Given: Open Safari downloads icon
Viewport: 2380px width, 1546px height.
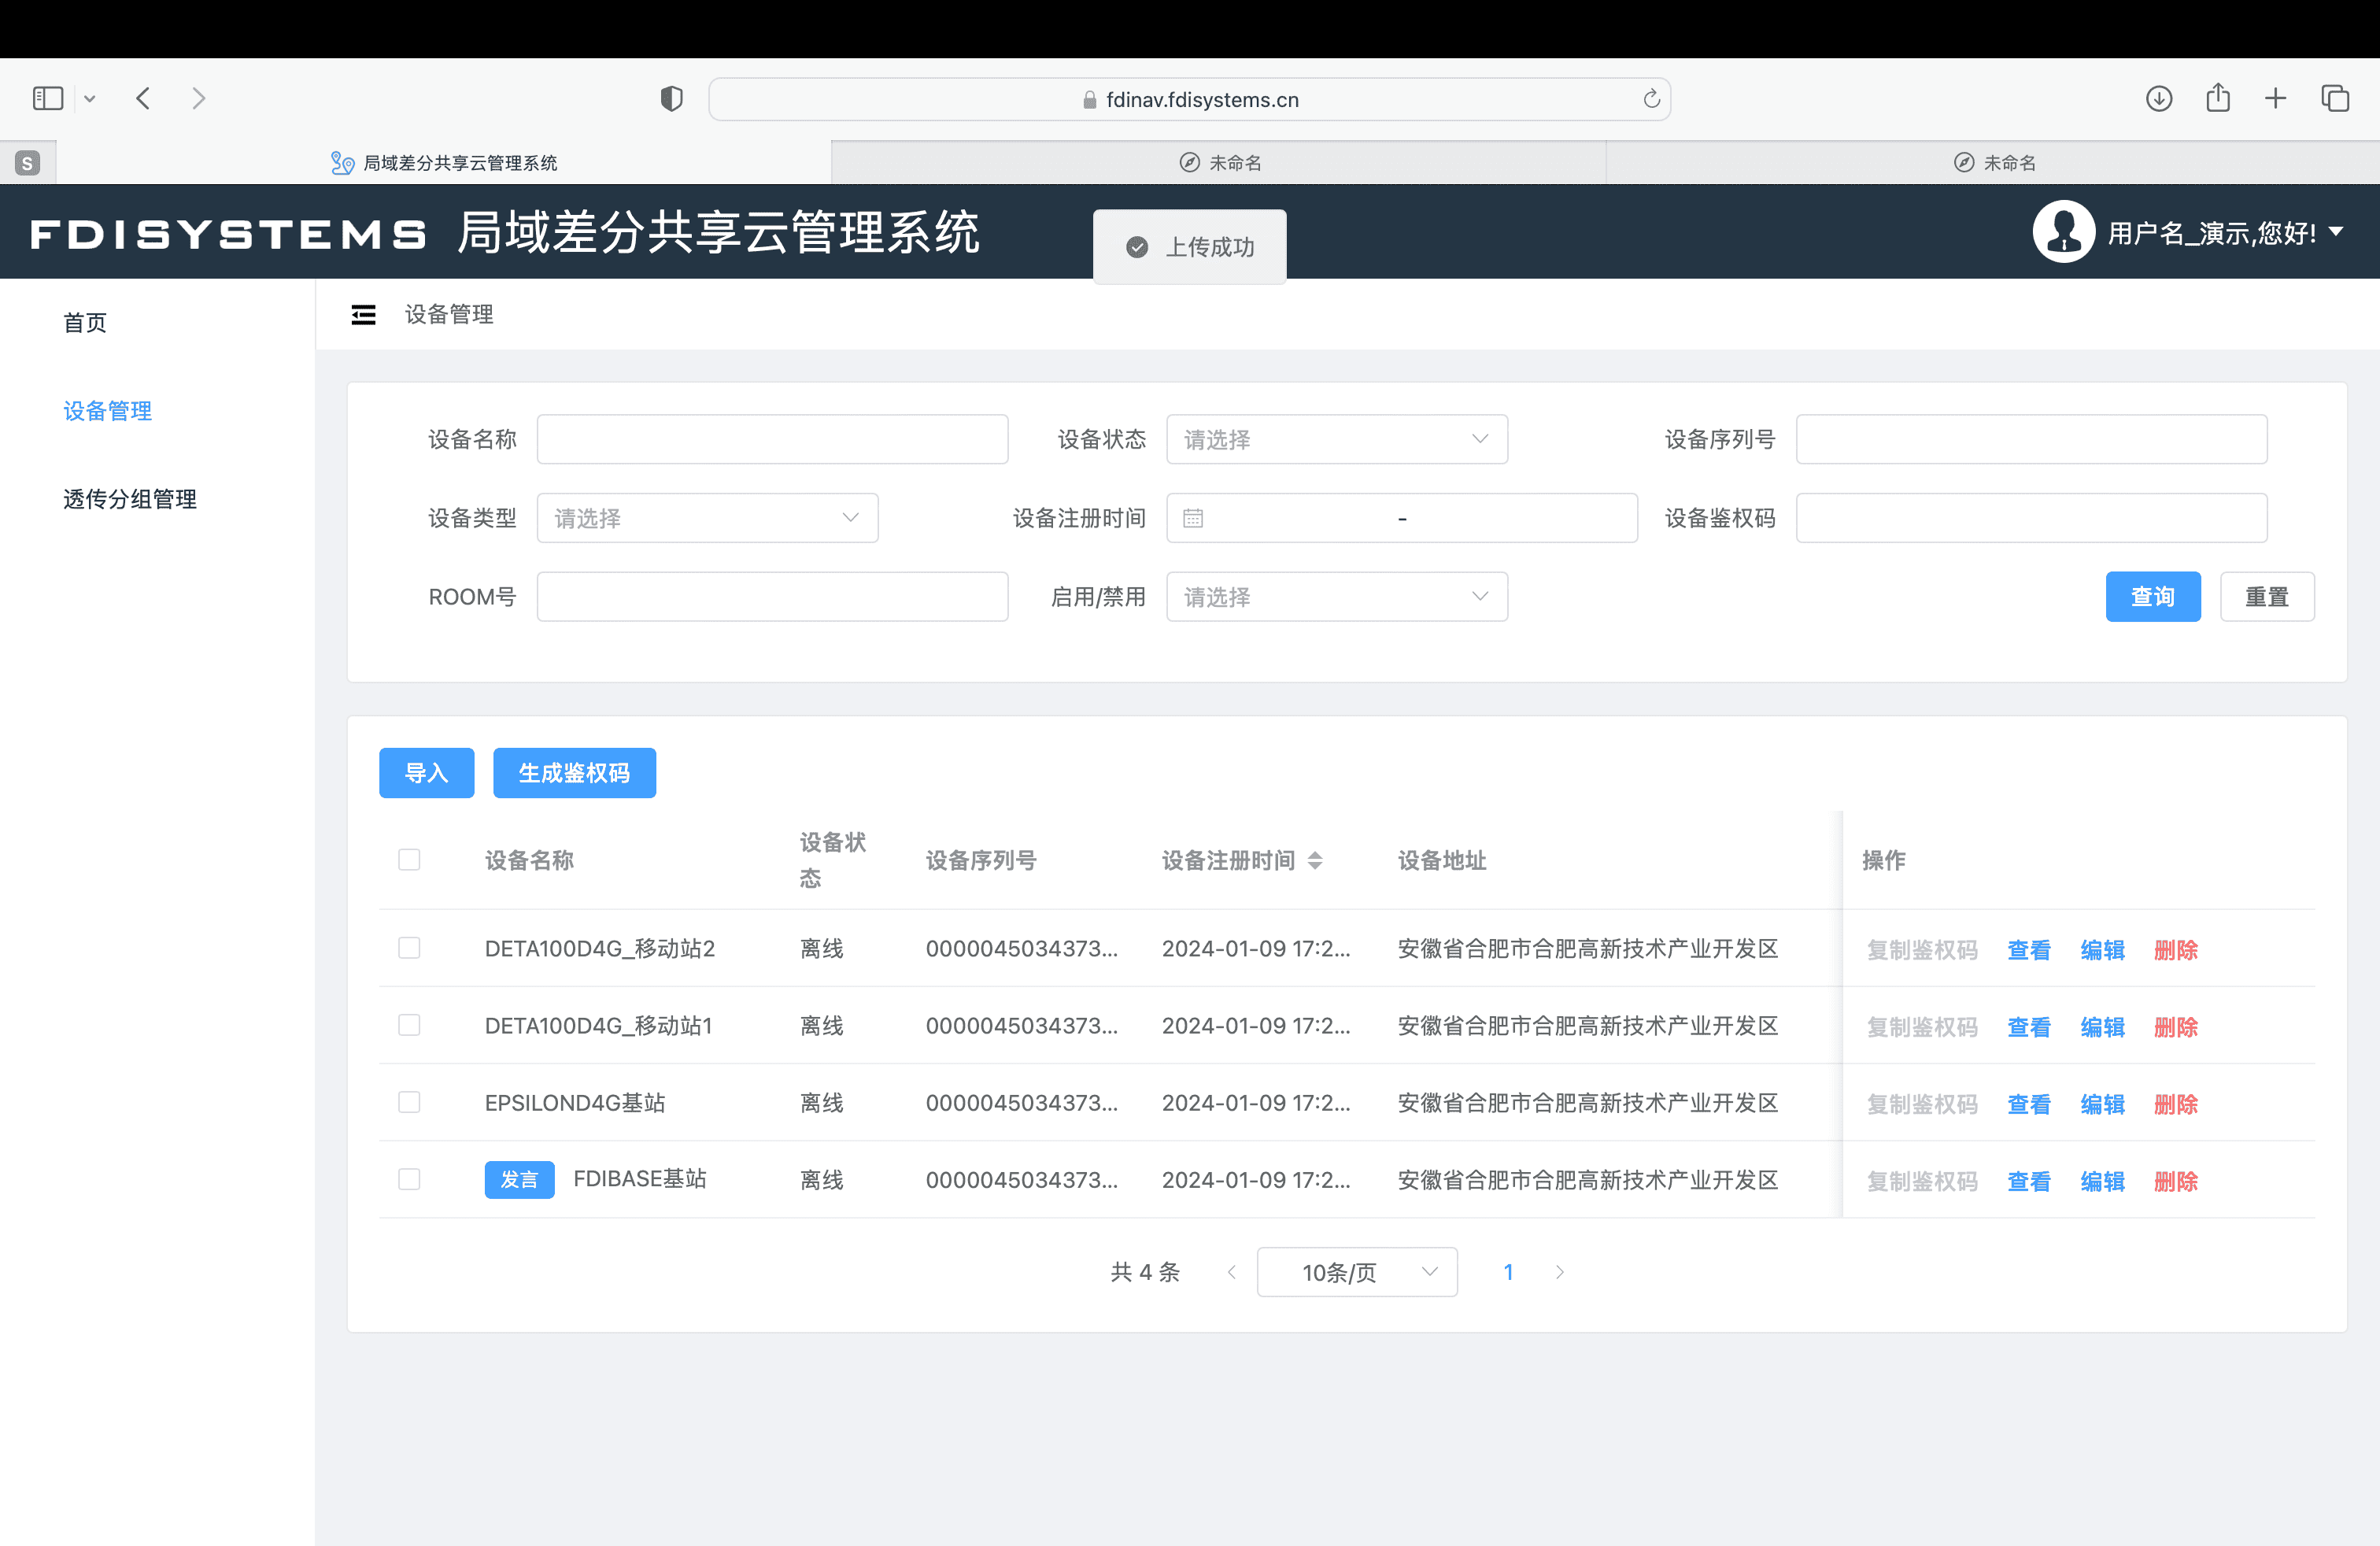Looking at the screenshot, I should point(2158,98).
